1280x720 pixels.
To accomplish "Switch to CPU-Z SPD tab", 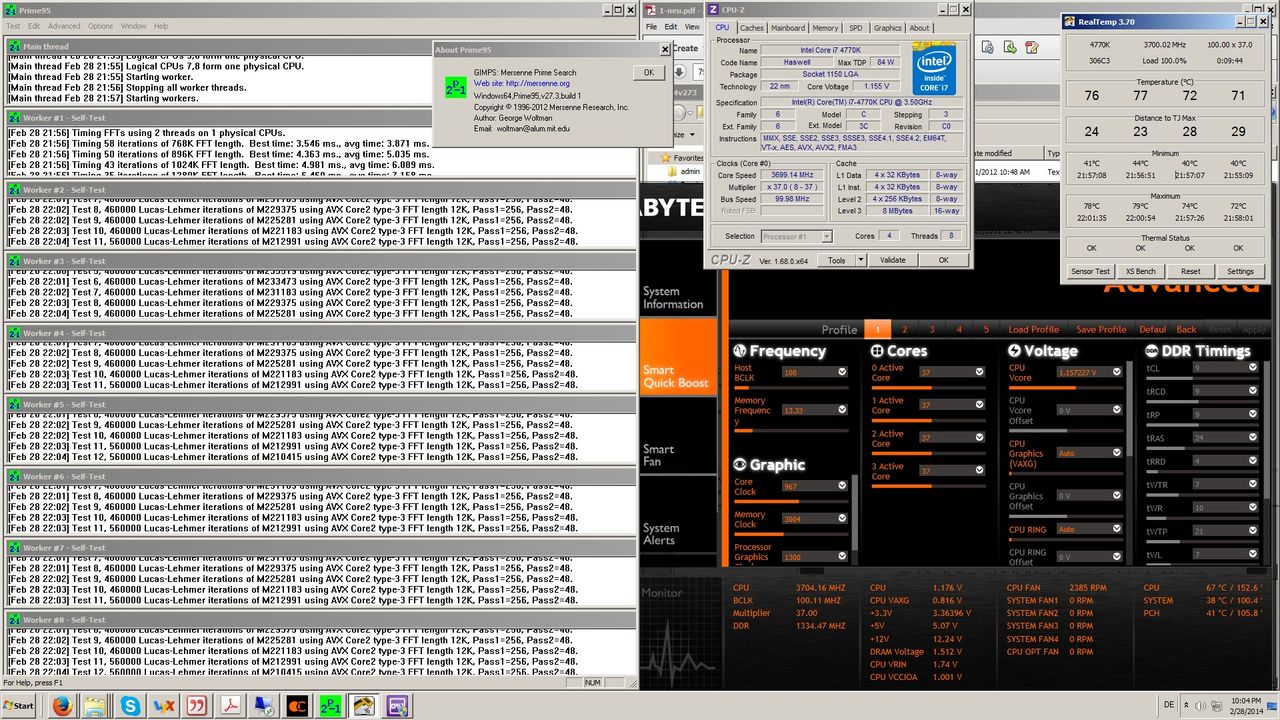I will coord(856,28).
